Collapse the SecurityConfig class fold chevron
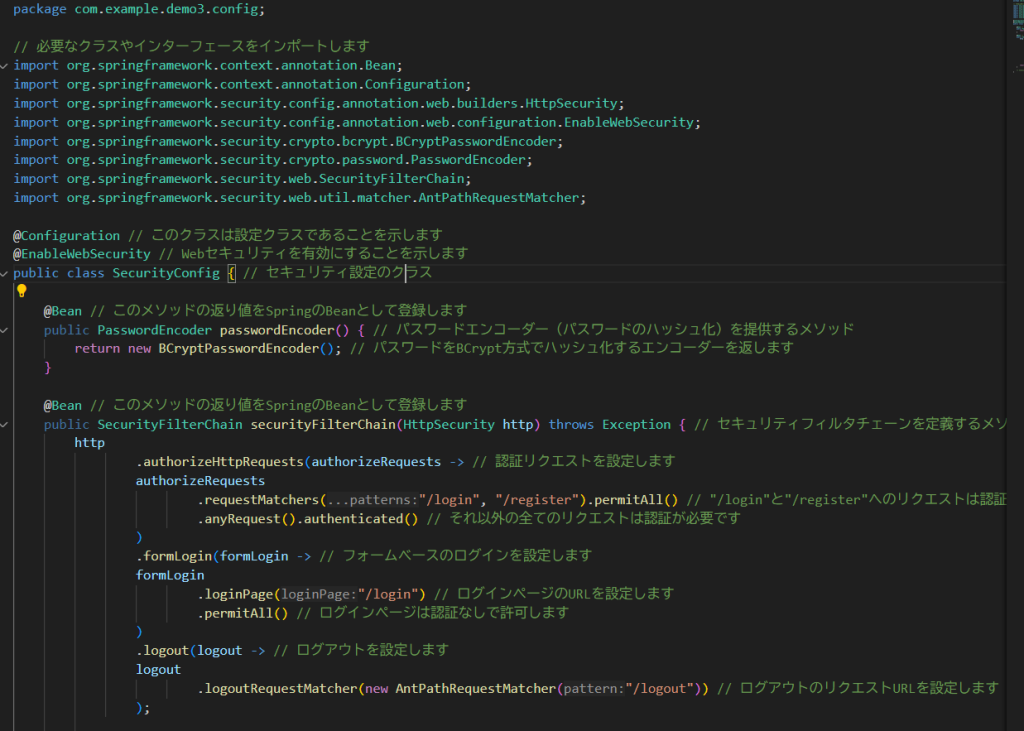The width and height of the screenshot is (1024, 731). (x=5, y=273)
